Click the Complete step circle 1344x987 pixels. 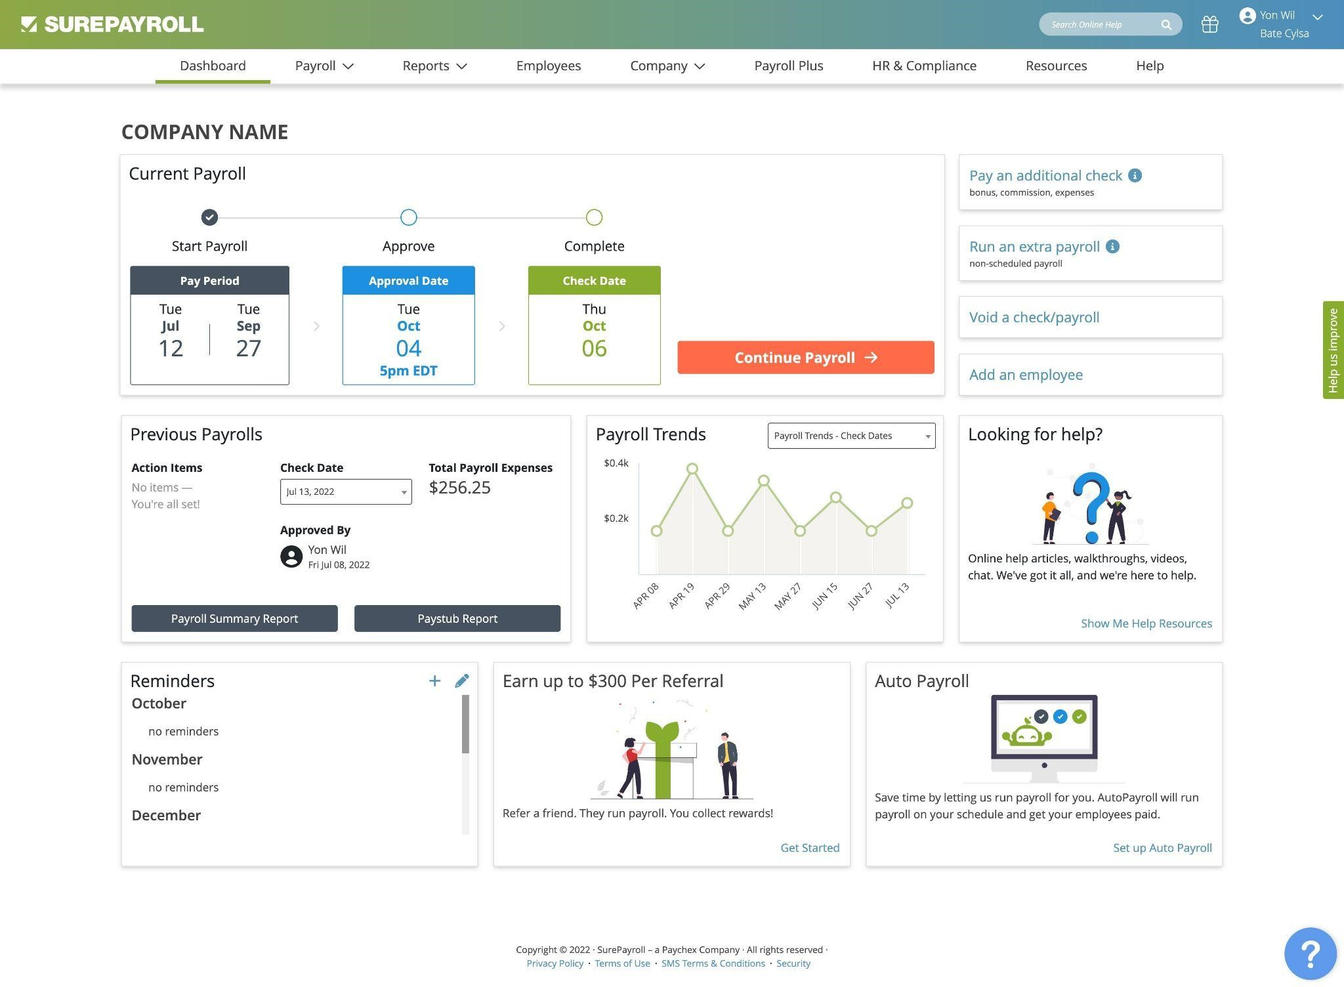pyautogui.click(x=594, y=217)
